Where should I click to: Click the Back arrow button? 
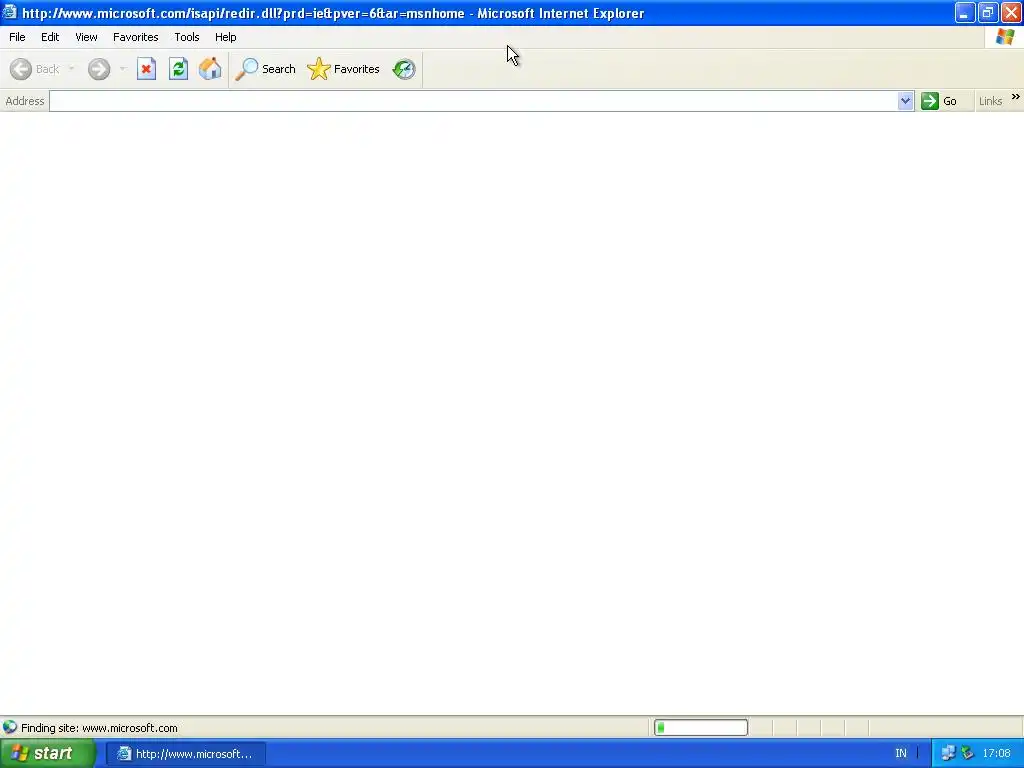21,69
